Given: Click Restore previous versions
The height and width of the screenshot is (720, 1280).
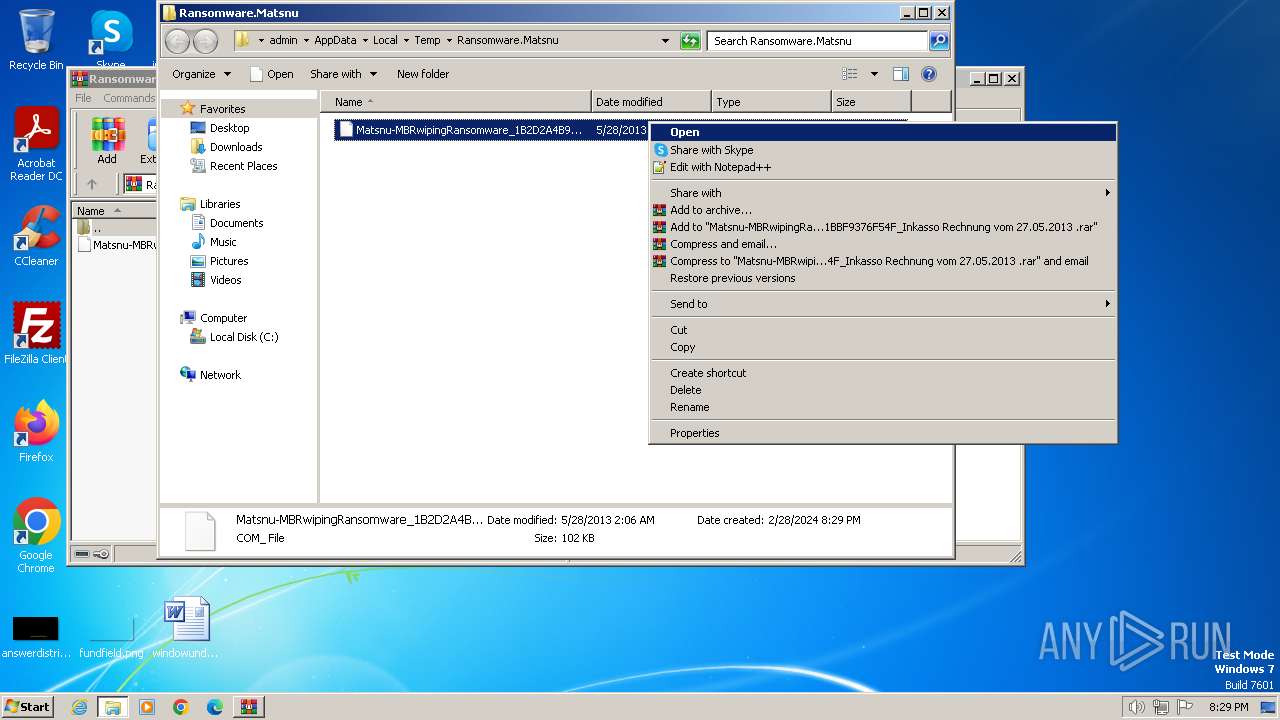Looking at the screenshot, I should point(883,278).
